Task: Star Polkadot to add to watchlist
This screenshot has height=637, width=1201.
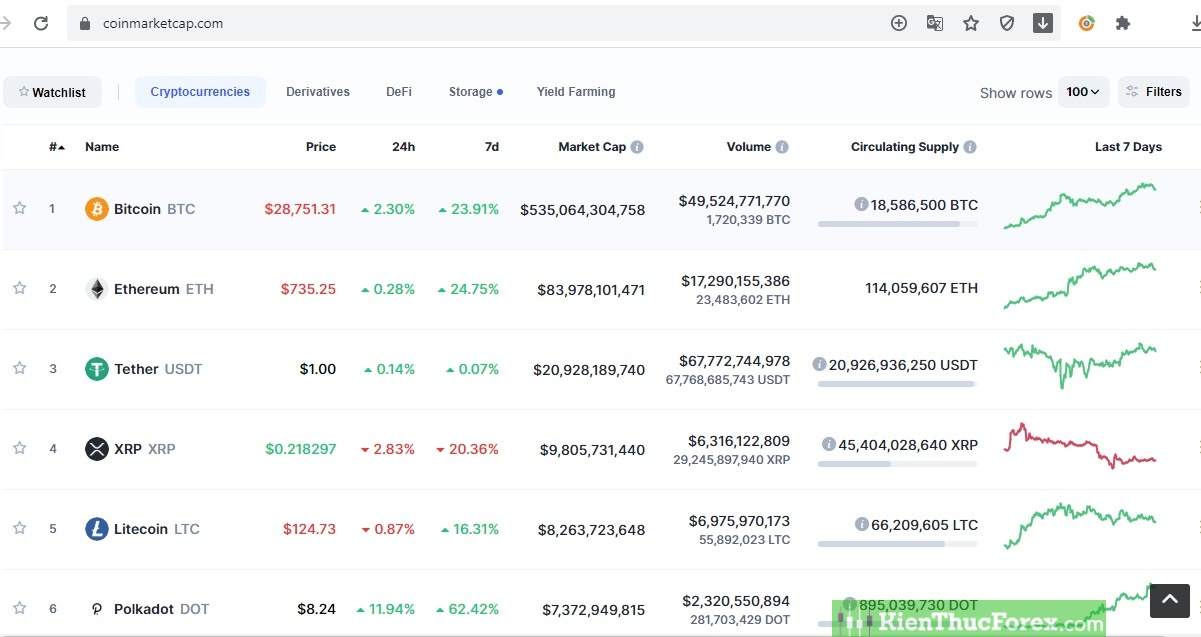Action: [19, 608]
